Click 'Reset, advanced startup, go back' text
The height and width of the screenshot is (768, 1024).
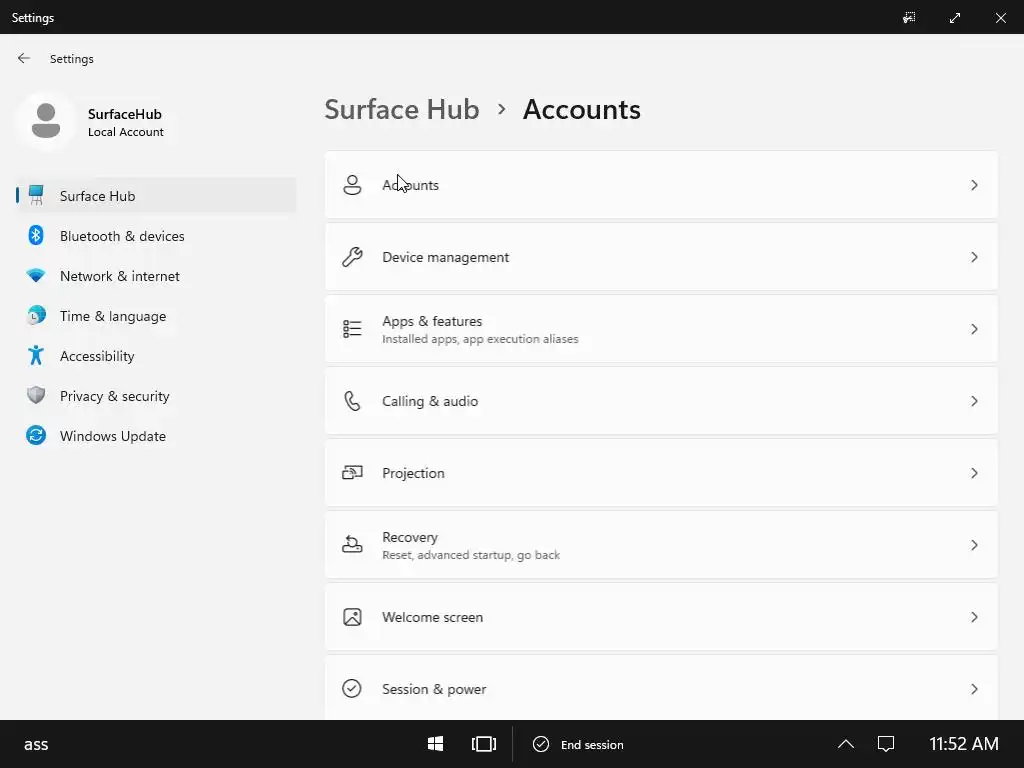471,554
